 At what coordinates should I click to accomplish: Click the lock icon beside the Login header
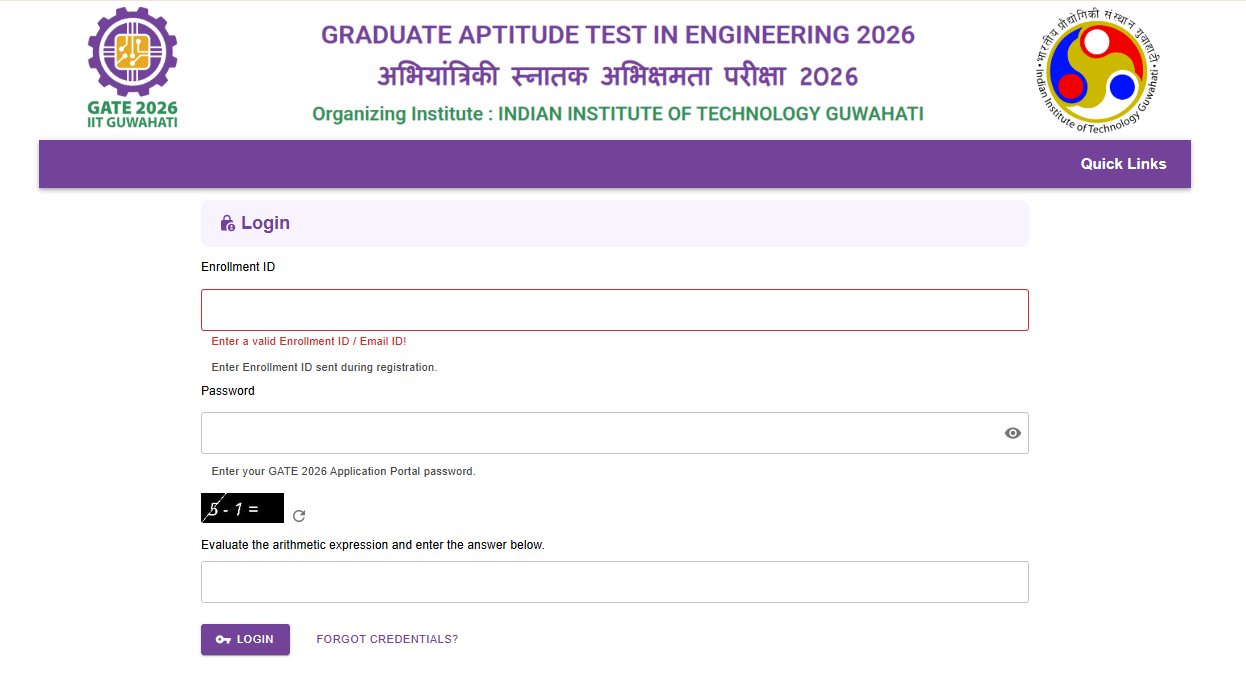[x=225, y=222]
